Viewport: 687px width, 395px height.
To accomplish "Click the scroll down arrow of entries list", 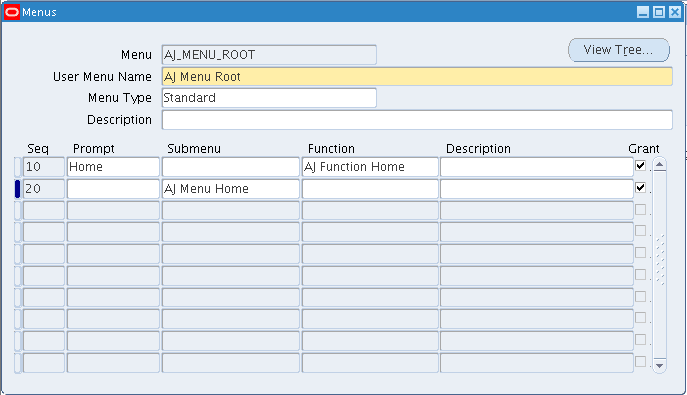I will [x=659, y=365].
